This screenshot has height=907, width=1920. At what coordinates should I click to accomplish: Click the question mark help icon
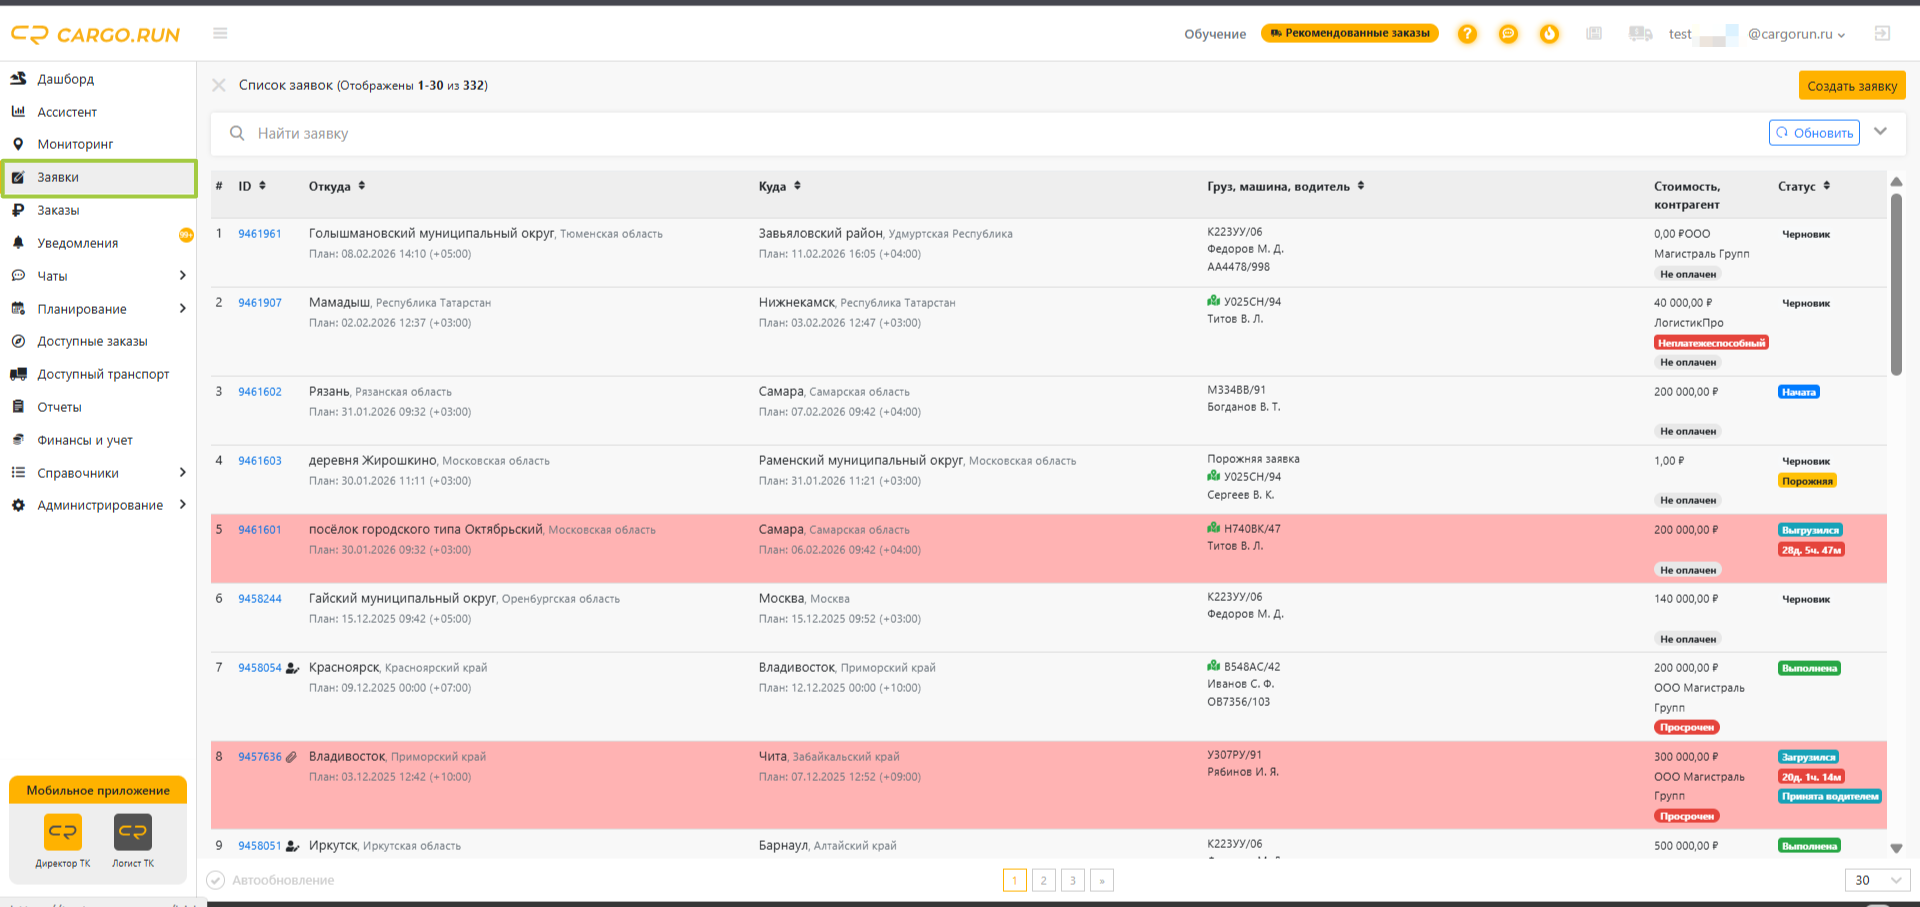1467,34
